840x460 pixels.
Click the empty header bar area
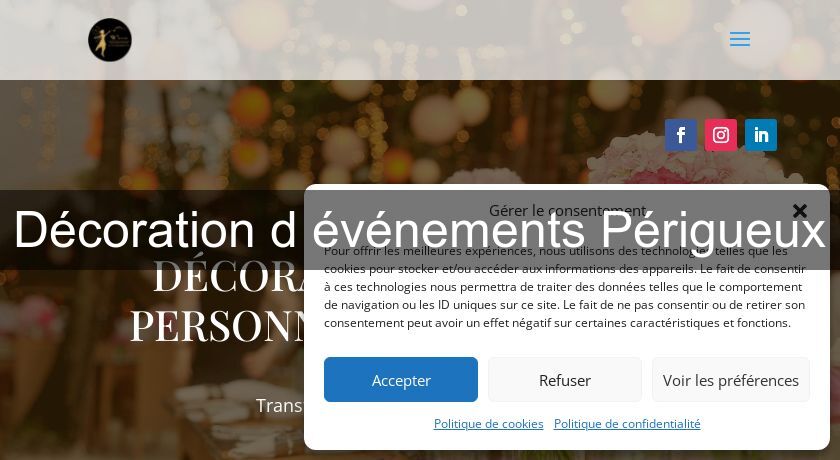point(429,40)
